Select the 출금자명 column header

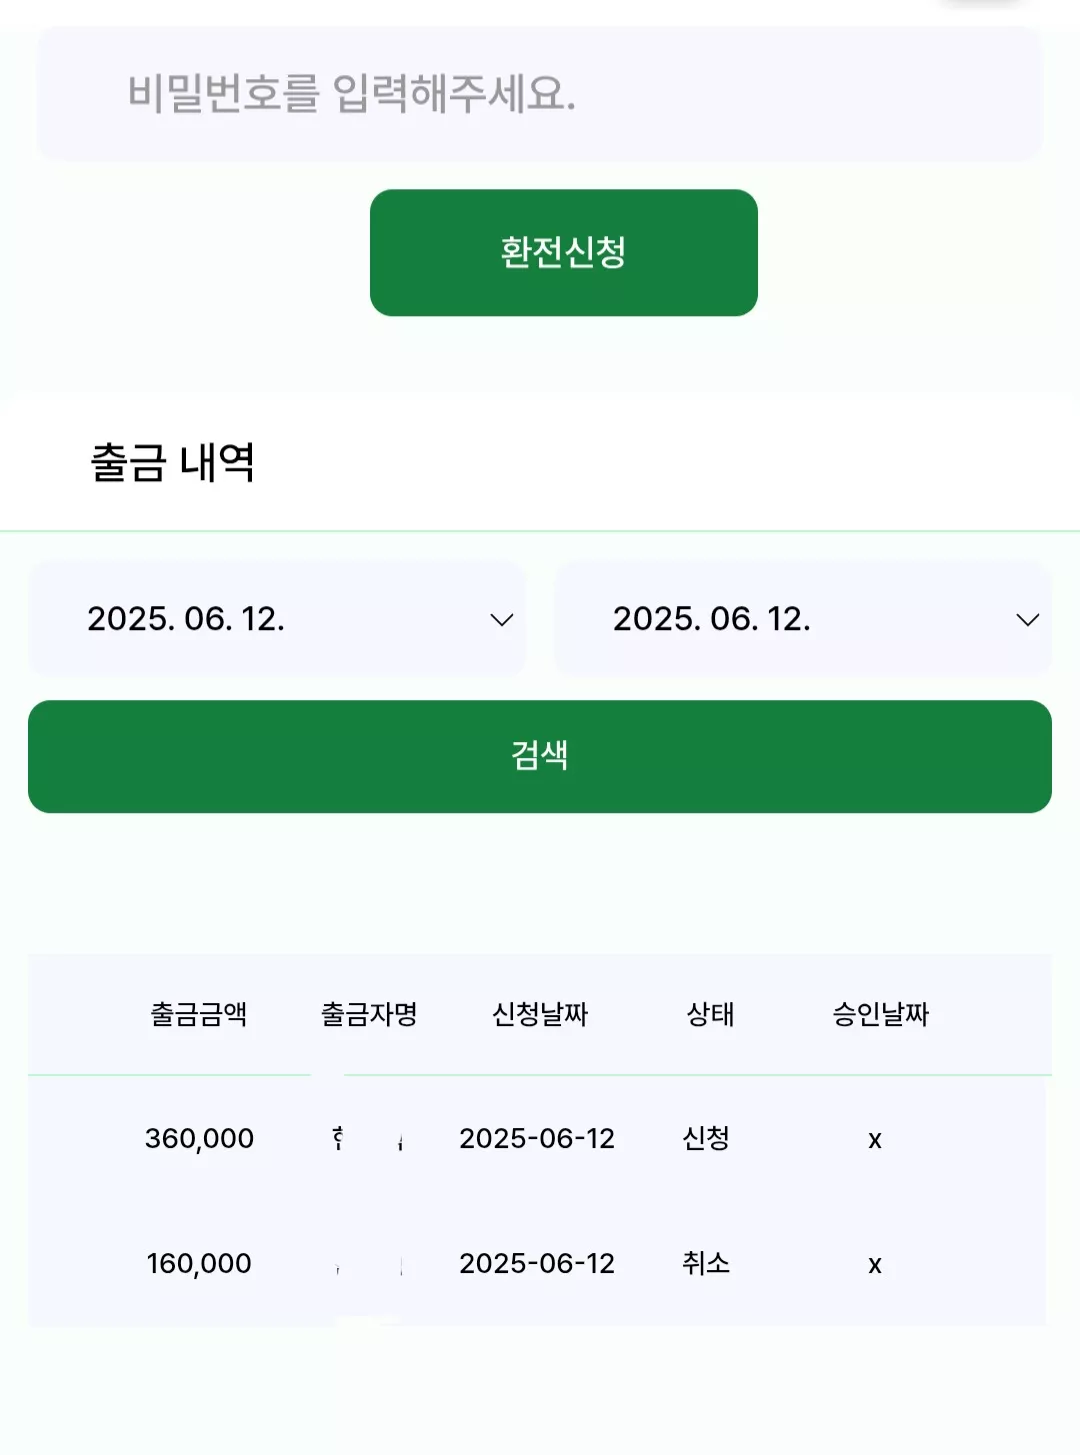click(x=369, y=1014)
